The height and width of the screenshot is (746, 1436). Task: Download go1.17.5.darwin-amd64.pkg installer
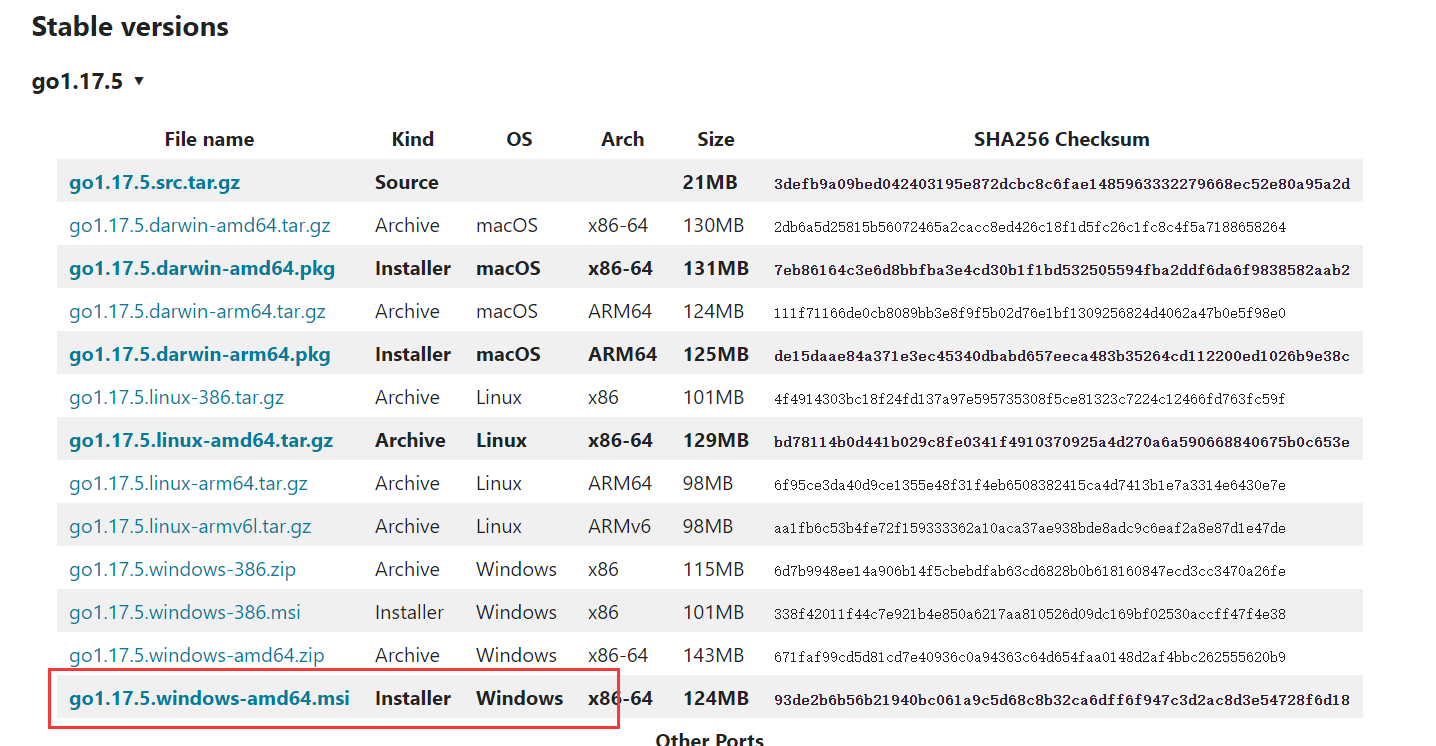(202, 269)
